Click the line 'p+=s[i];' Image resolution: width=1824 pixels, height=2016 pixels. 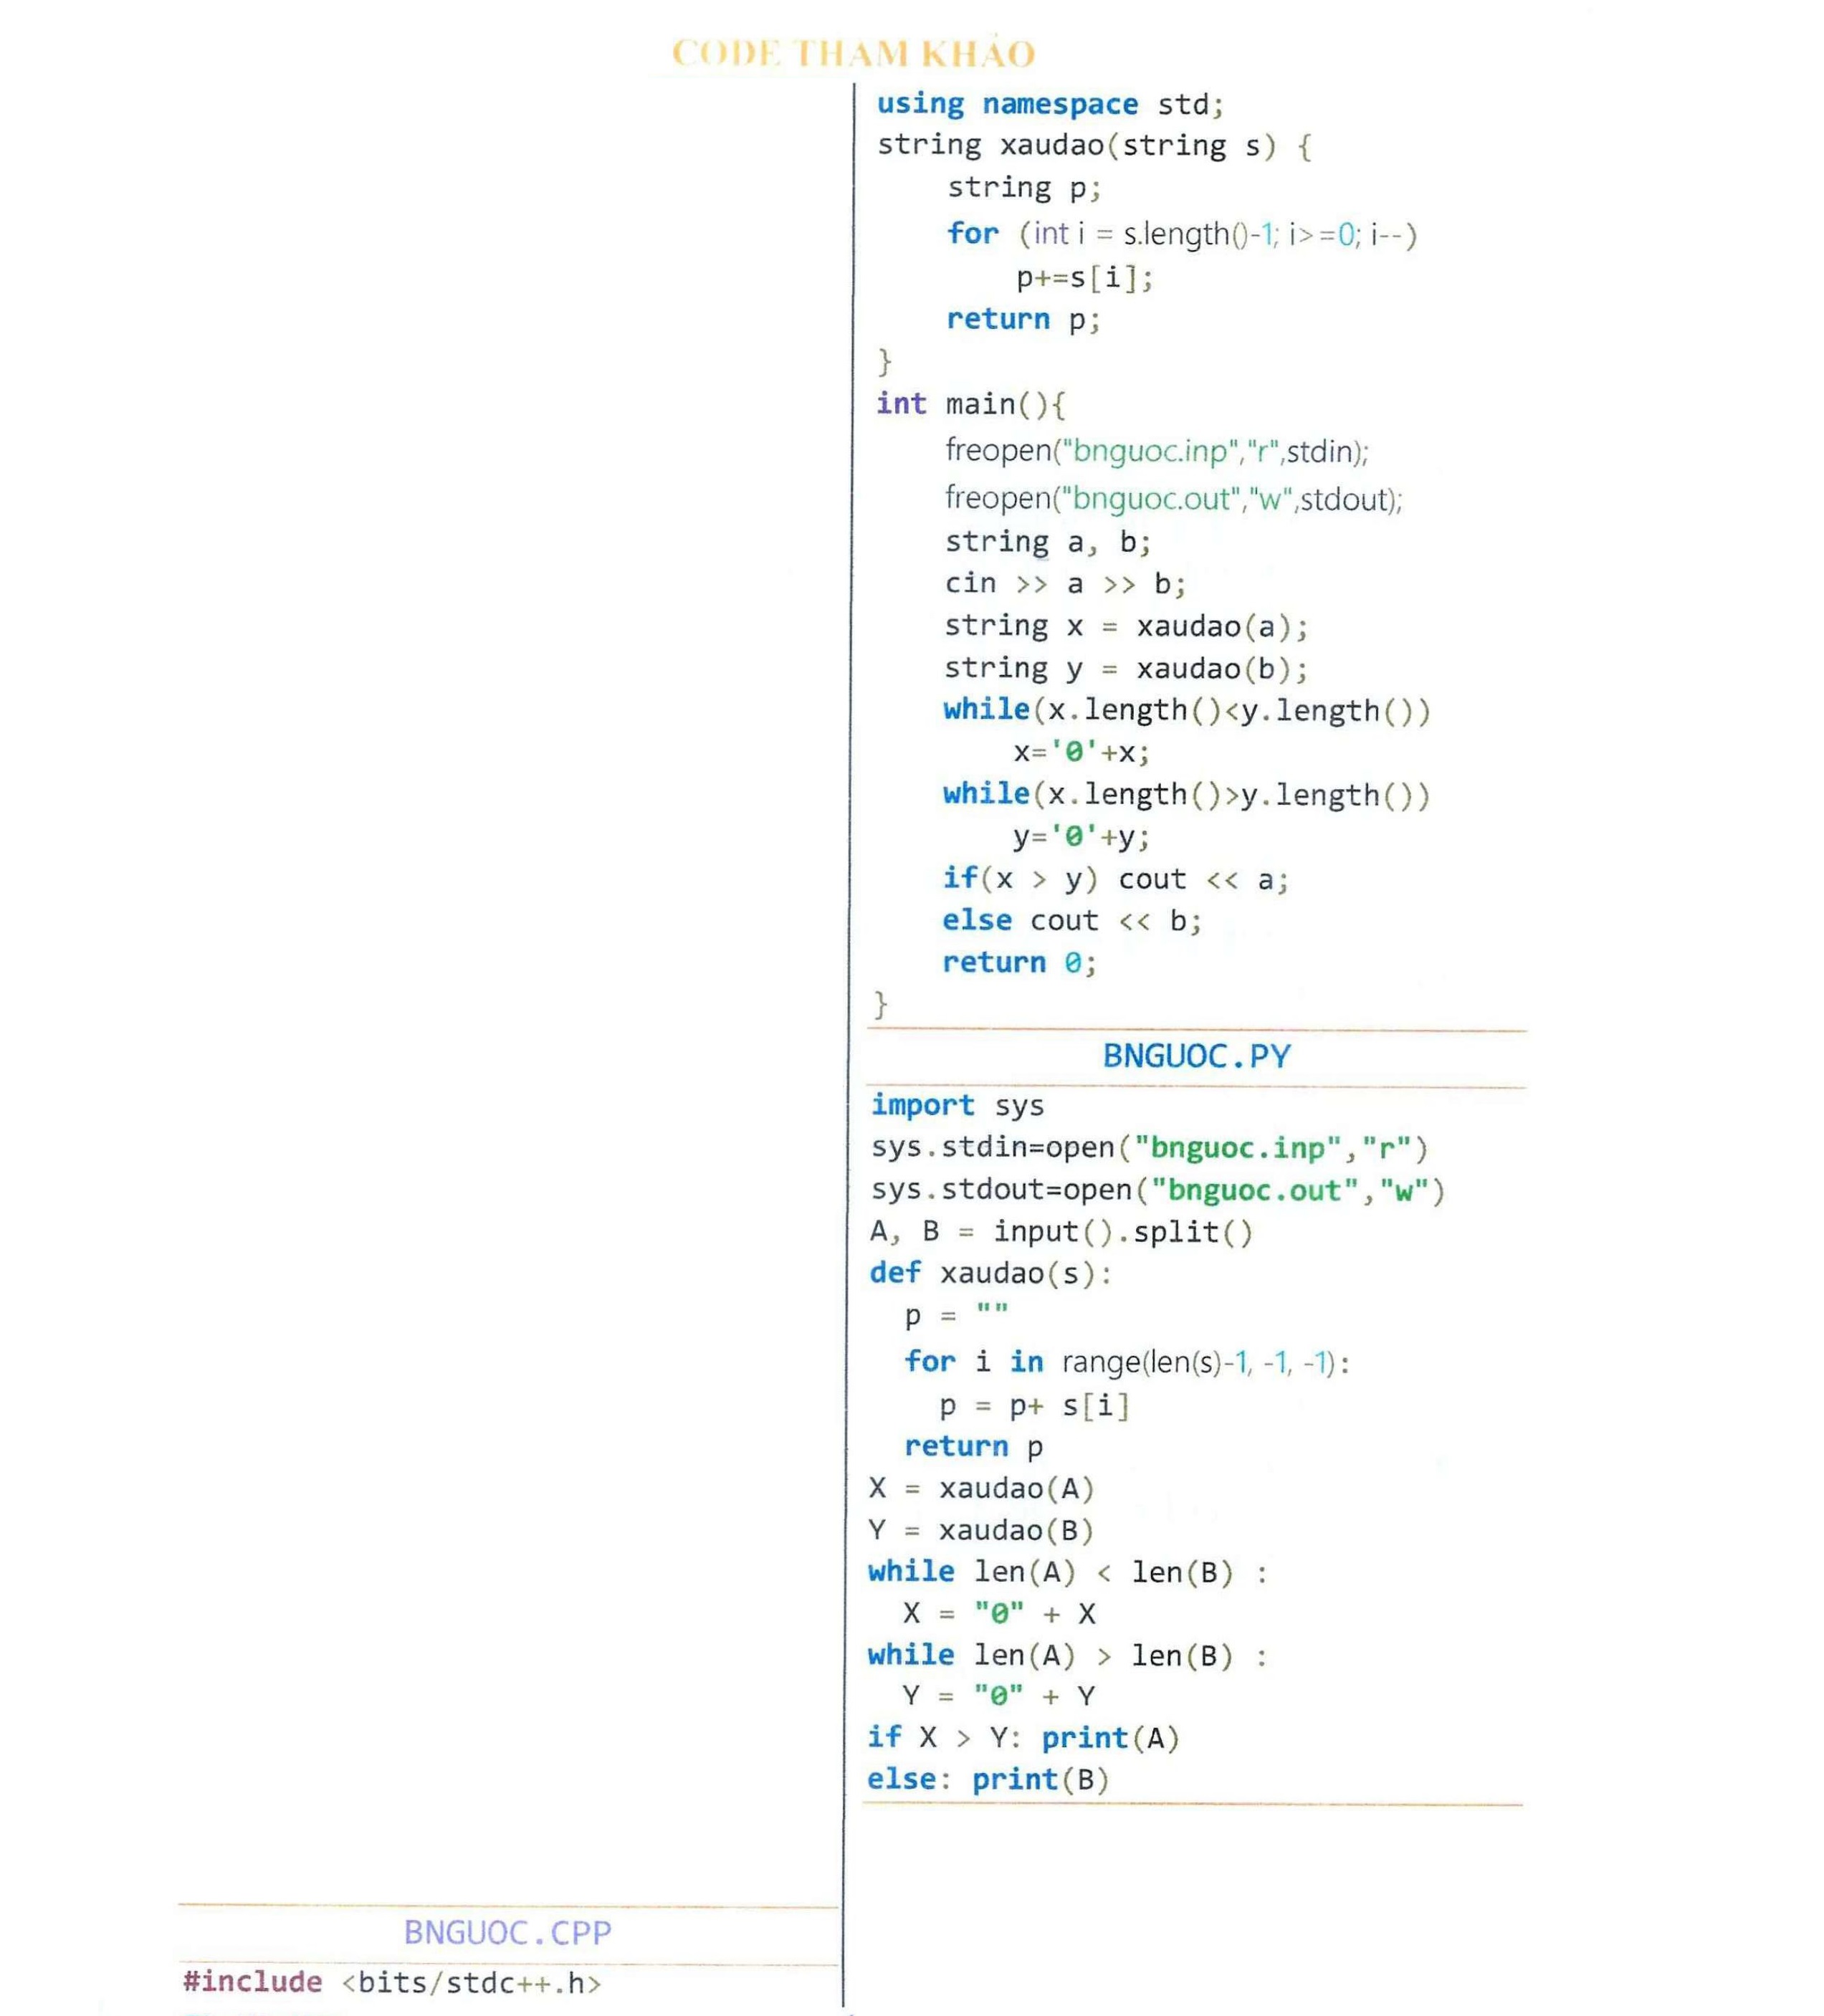(1085, 277)
